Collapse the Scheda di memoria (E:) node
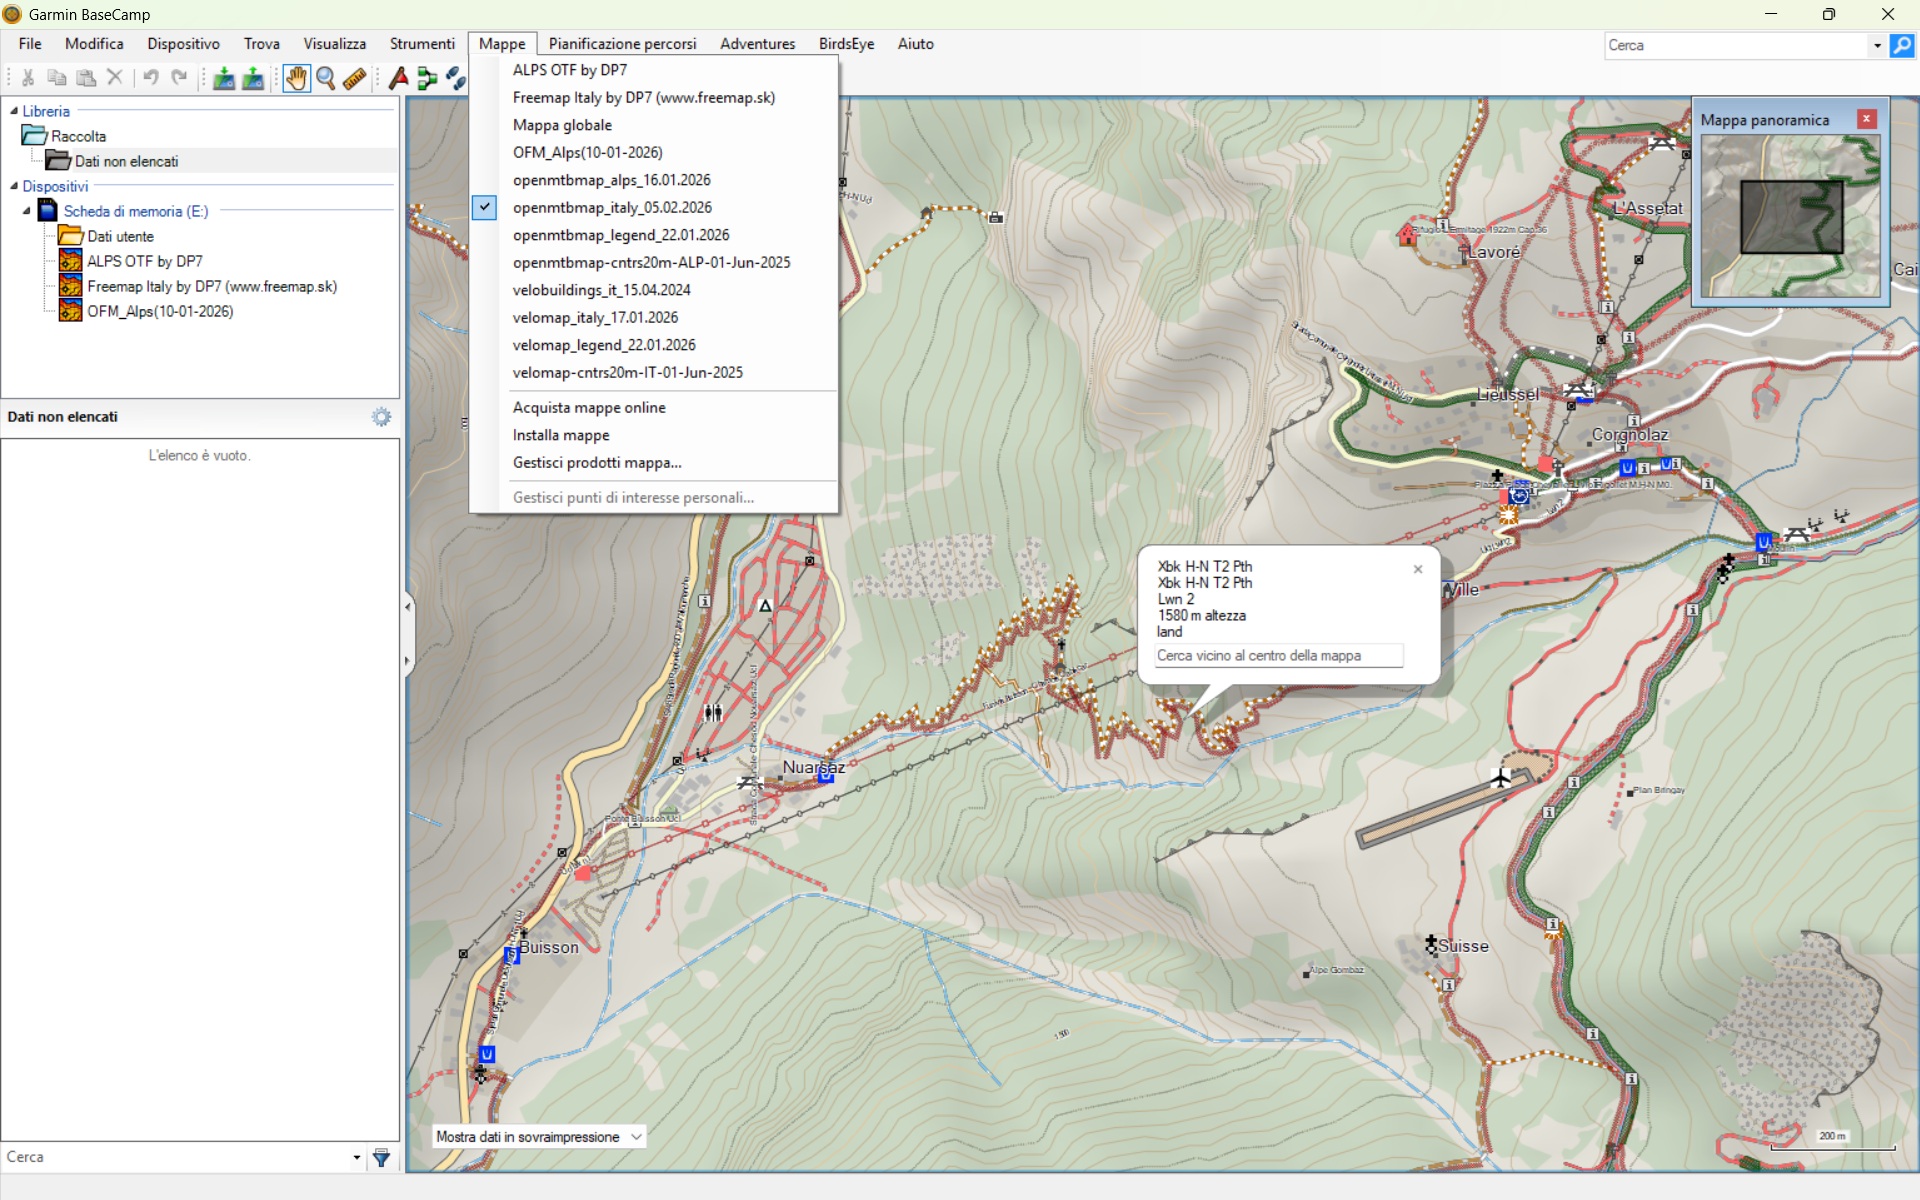The width and height of the screenshot is (1920, 1200). point(27,211)
